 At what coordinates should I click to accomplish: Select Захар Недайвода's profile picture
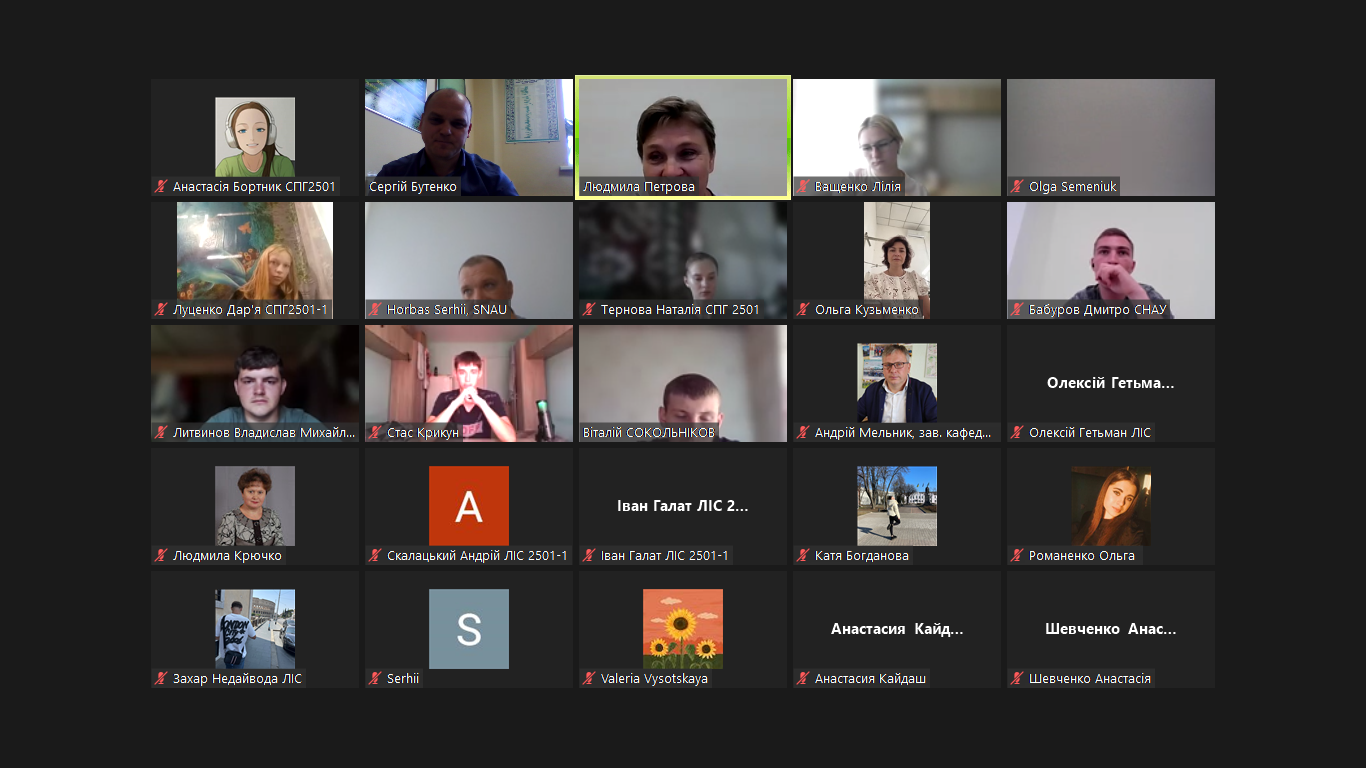[x=255, y=629]
